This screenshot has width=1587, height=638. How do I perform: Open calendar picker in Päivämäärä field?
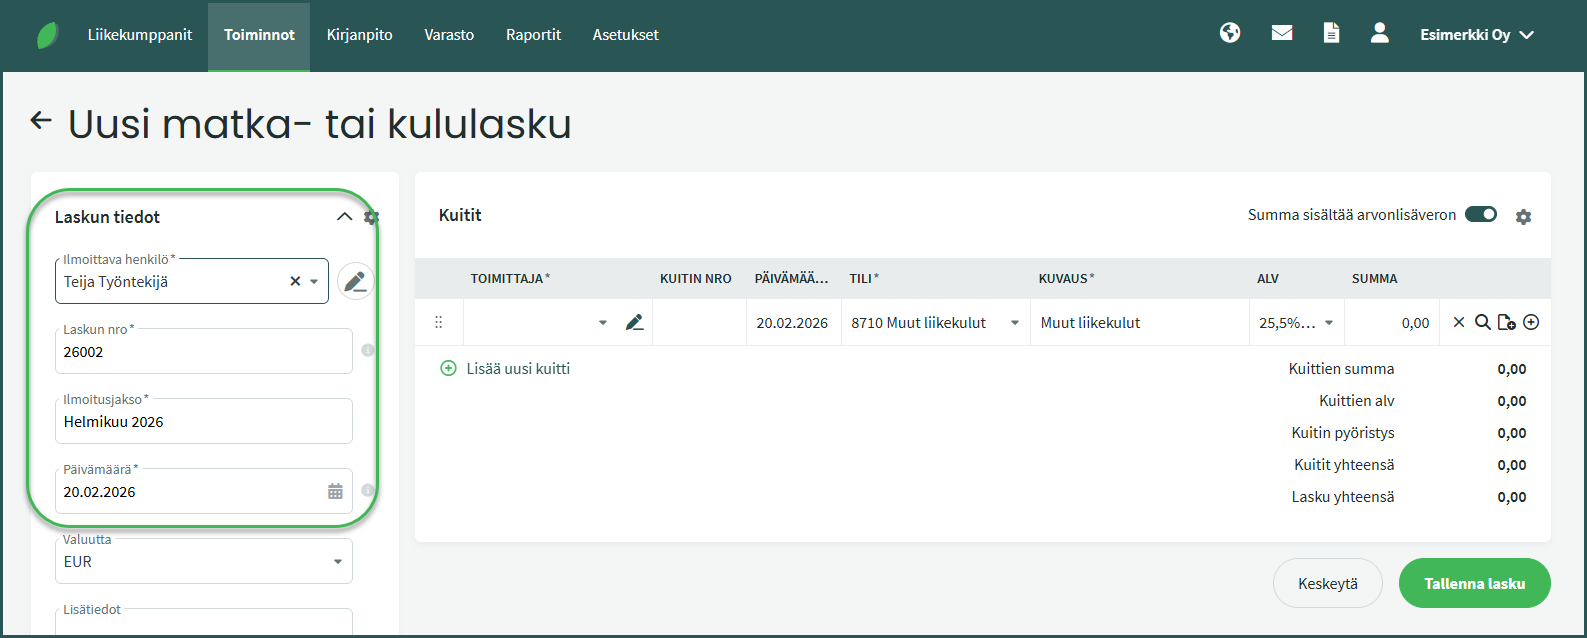point(335,491)
